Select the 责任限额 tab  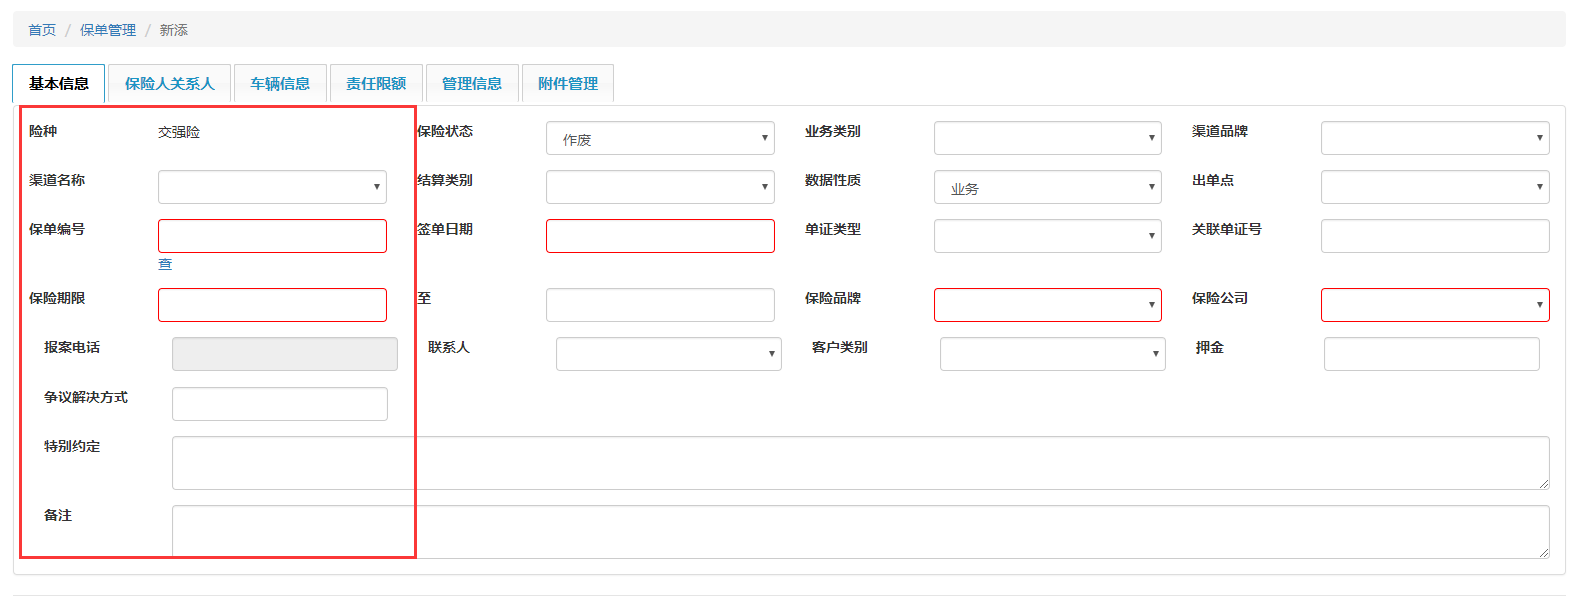[x=376, y=84]
